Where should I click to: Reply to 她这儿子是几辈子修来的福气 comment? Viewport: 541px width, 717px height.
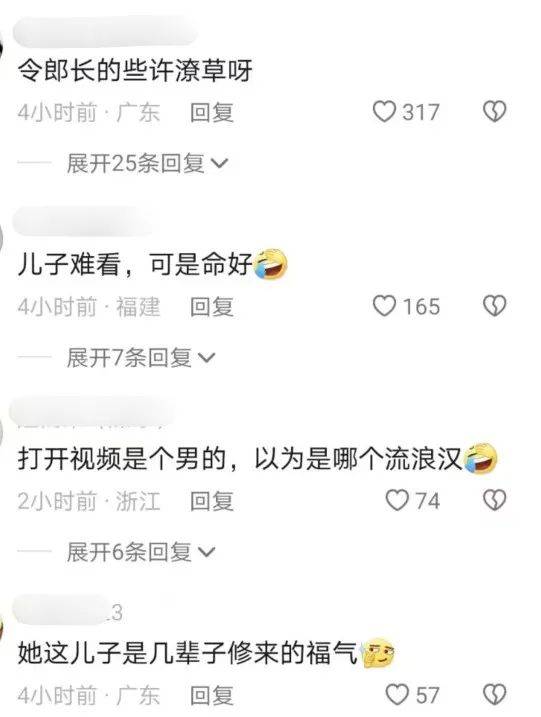(212, 696)
